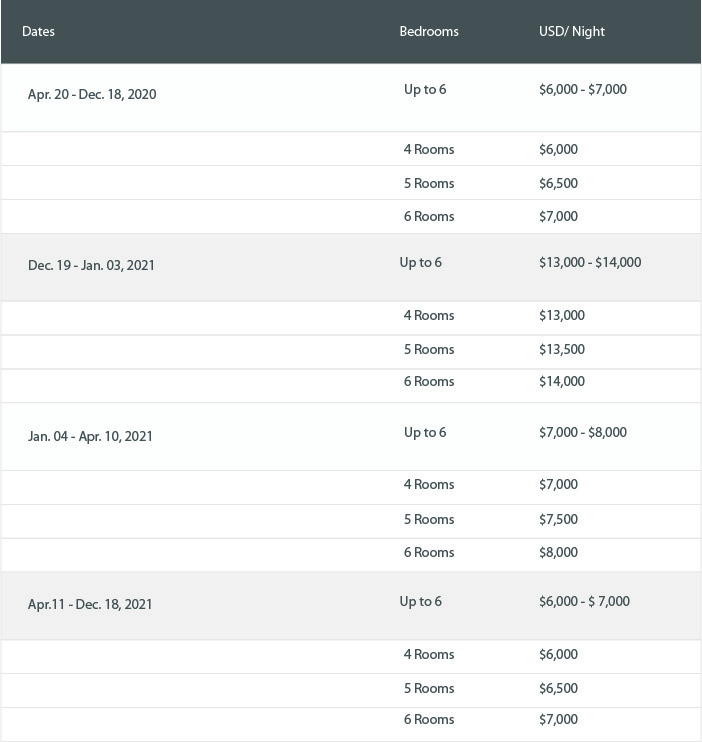Screen dimensions: 702x742
Task: Select the Dec. 19 - Jan. 03, 2021 date row
Action: pyautogui.click(x=351, y=267)
